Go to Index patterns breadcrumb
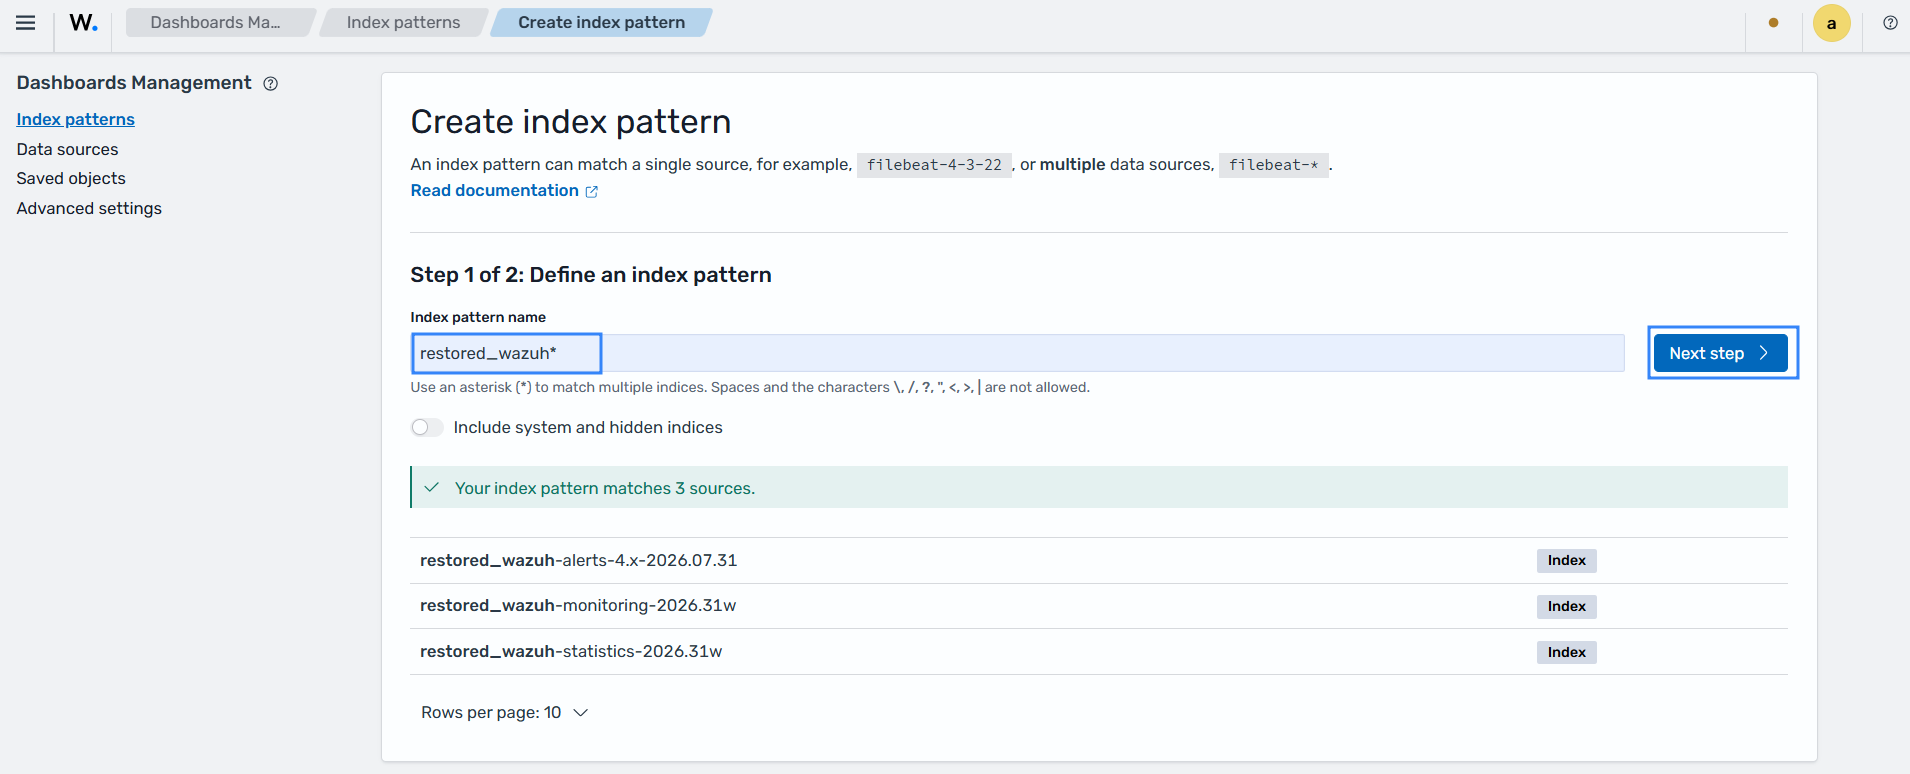Screen dimensions: 1910x774 (x=403, y=22)
